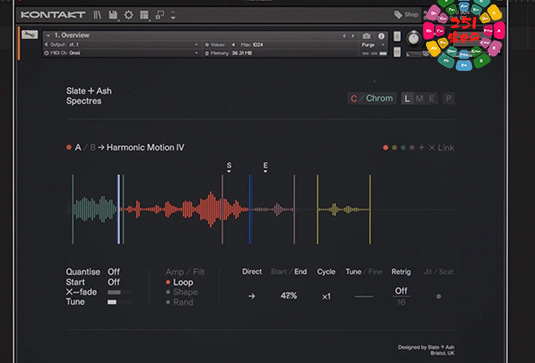The image size is (535, 363).
Task: Select layer B
Action: point(92,147)
